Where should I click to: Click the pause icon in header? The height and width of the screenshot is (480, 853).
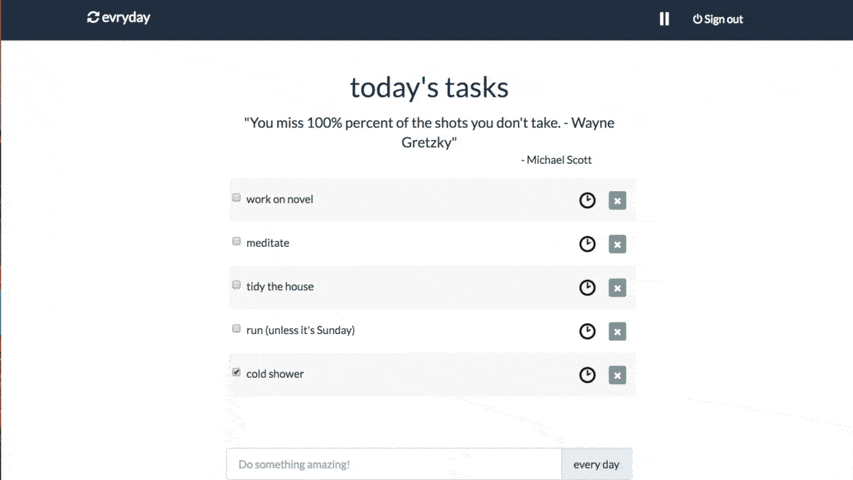[x=664, y=19]
